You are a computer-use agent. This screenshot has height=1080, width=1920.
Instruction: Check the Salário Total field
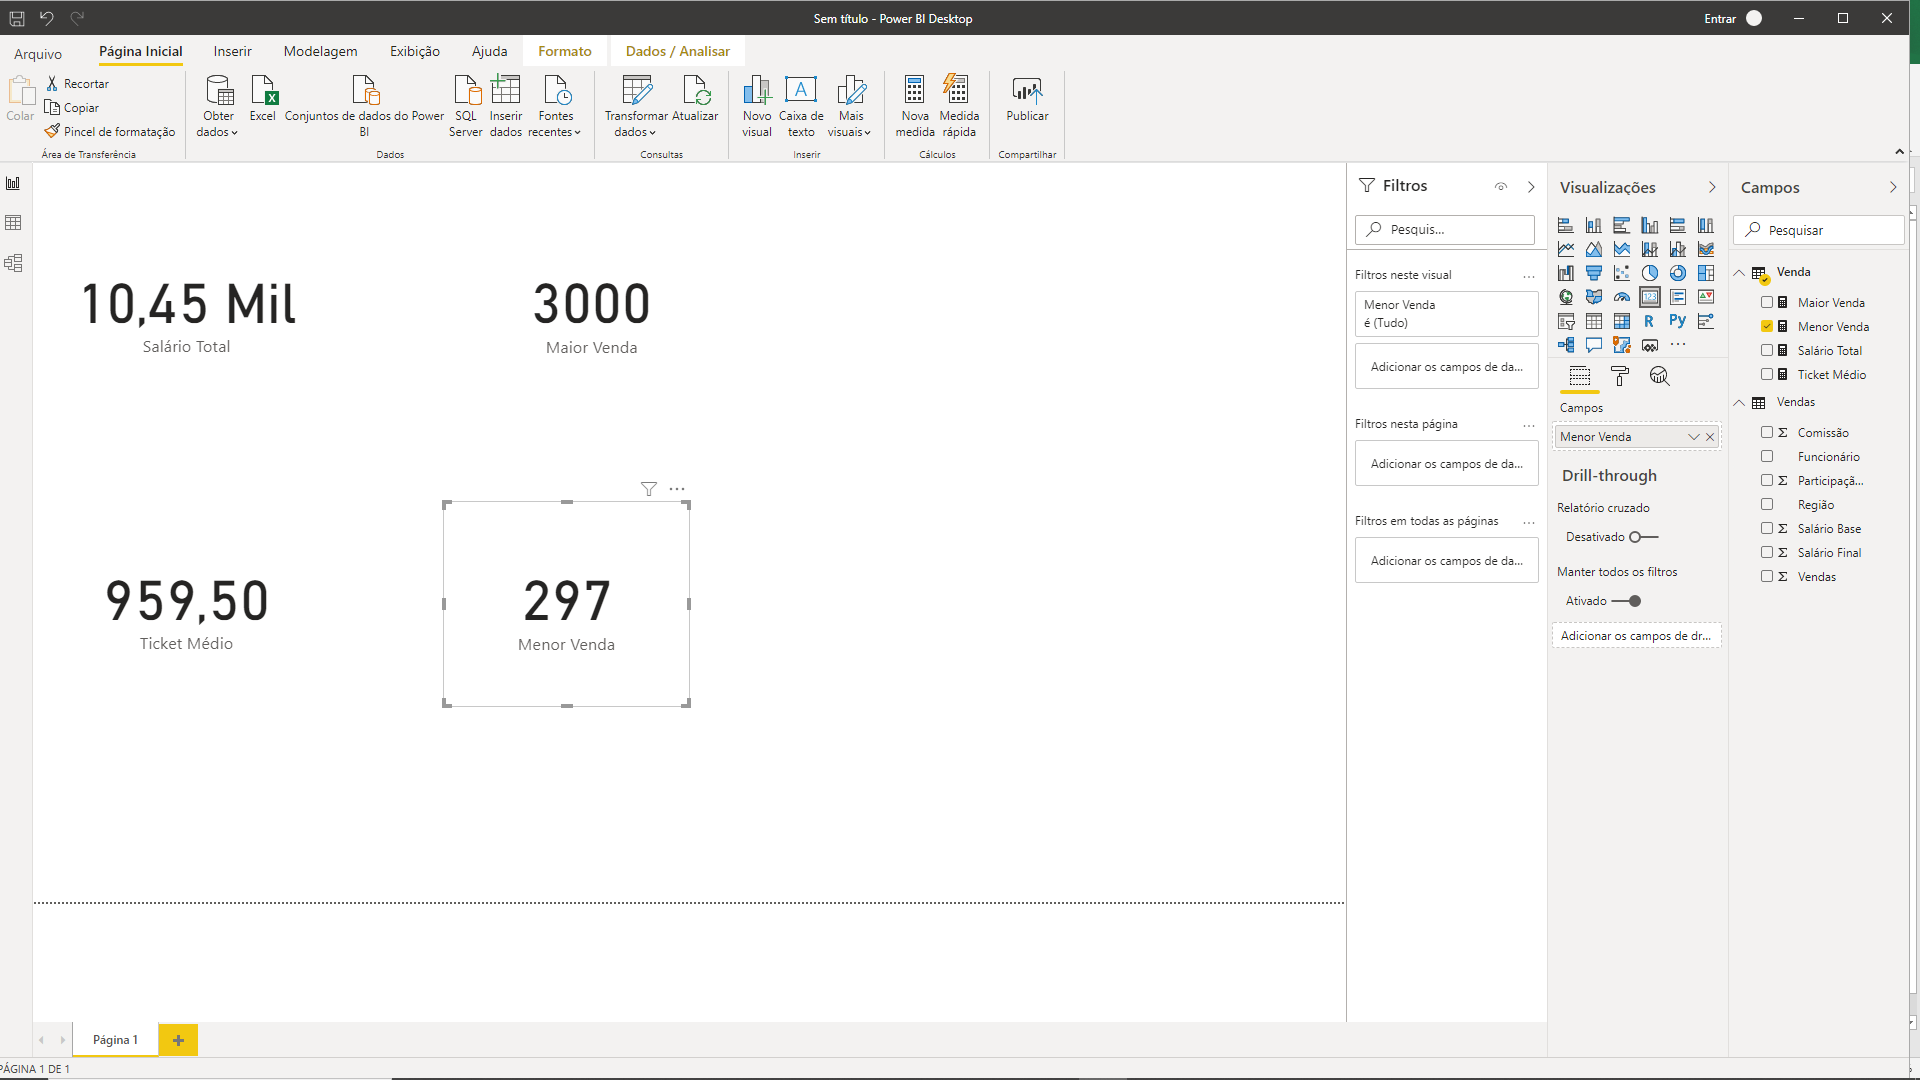click(x=1767, y=350)
